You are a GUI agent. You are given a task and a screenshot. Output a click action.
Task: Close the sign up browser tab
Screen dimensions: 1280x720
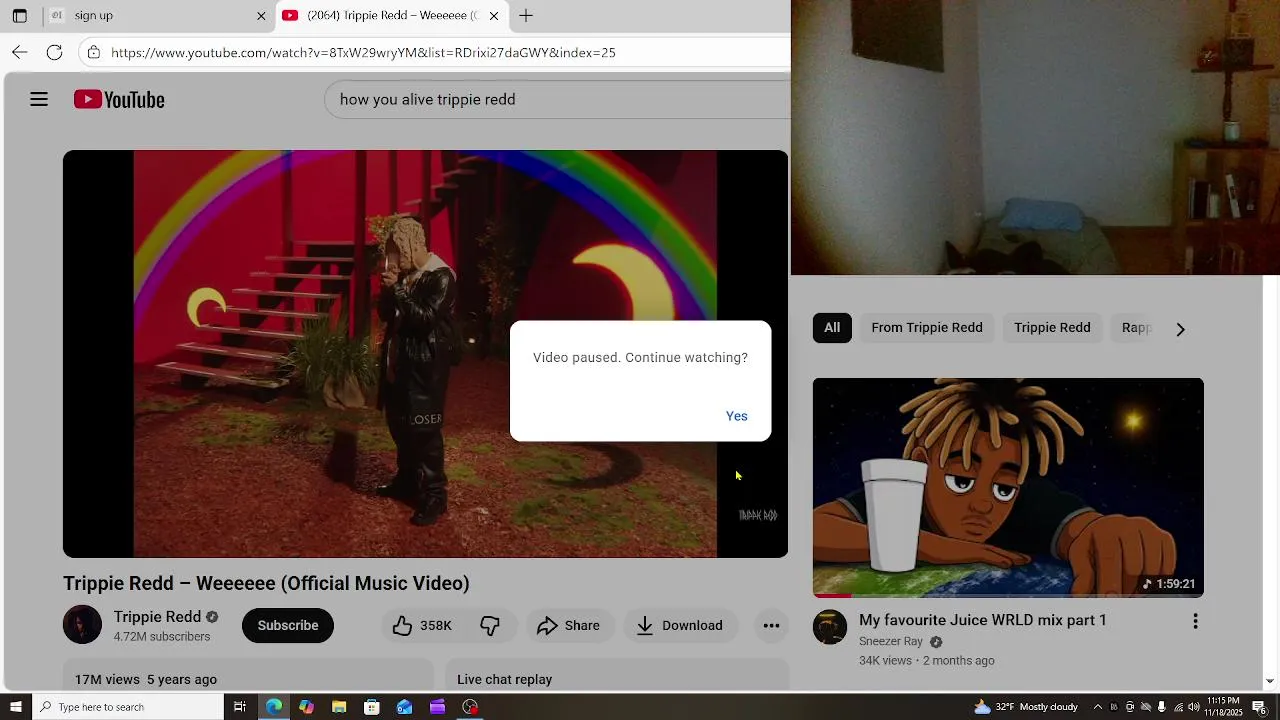point(261,16)
